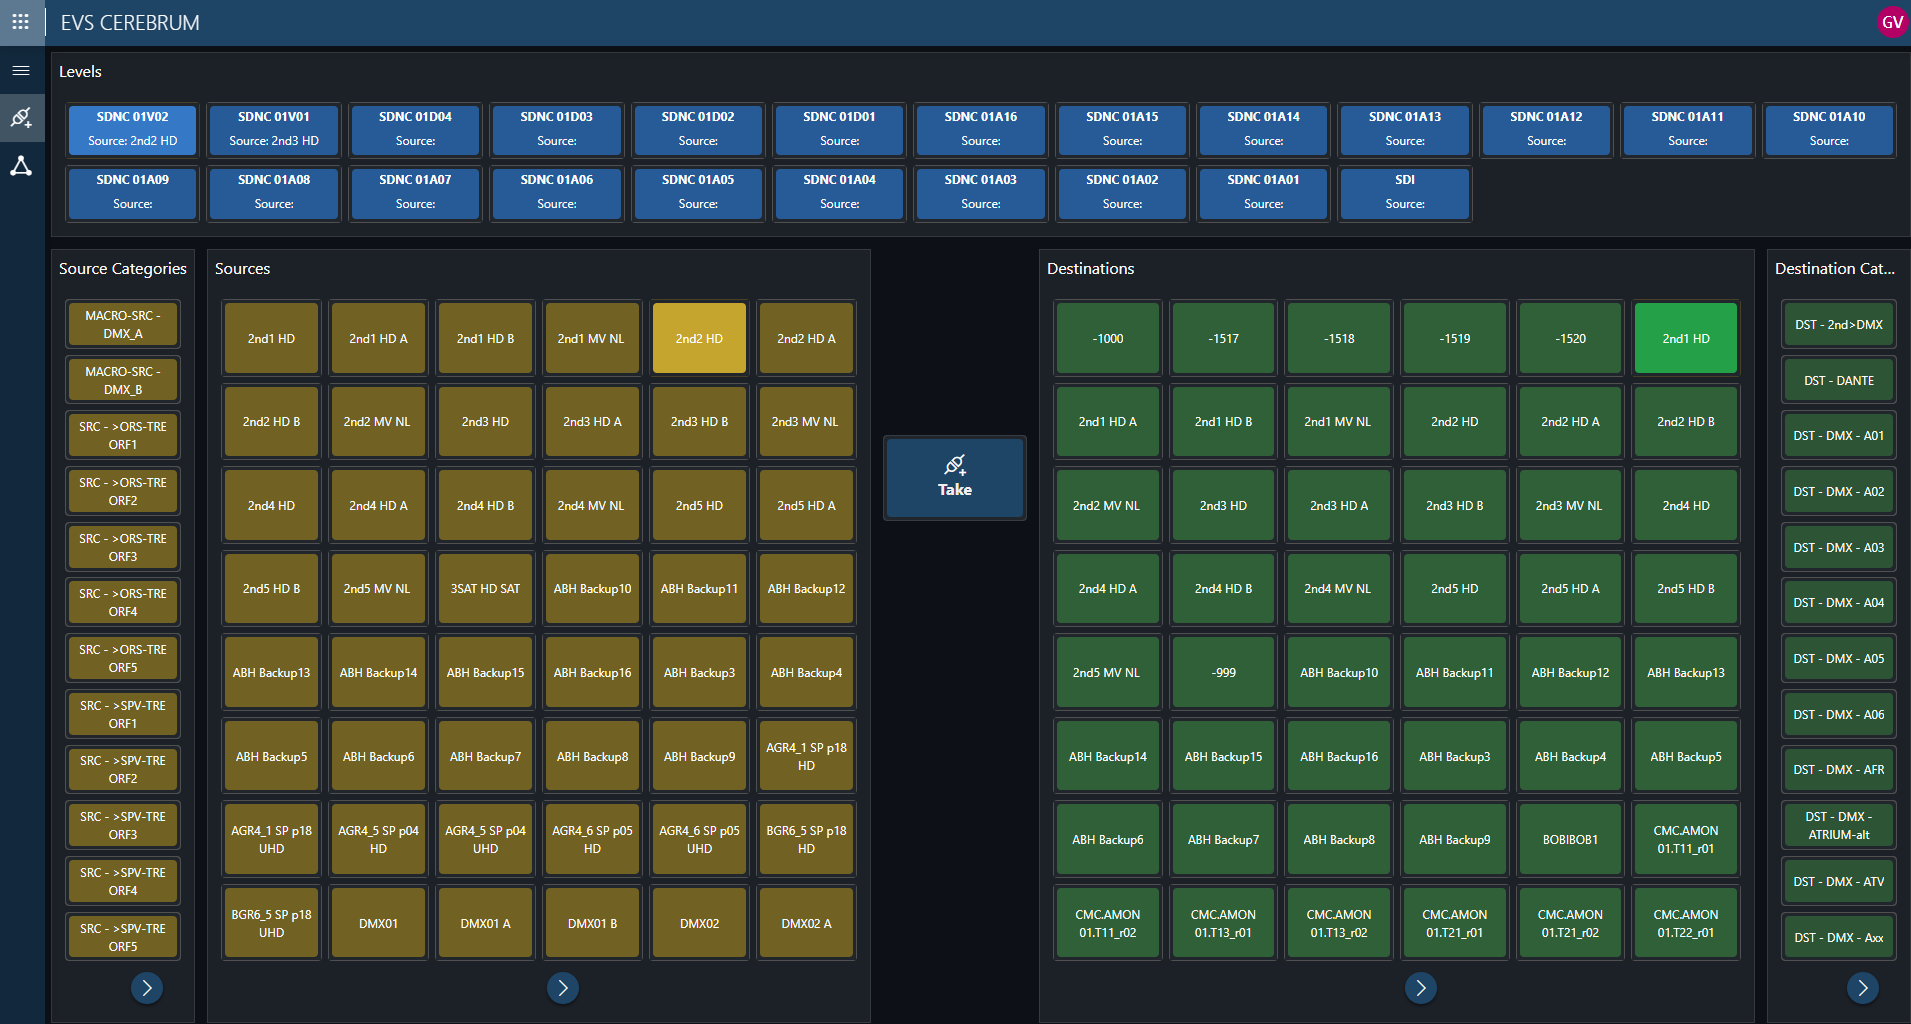This screenshot has width=1911, height=1024.
Task: Select level SDNC 01V01
Action: [274, 129]
